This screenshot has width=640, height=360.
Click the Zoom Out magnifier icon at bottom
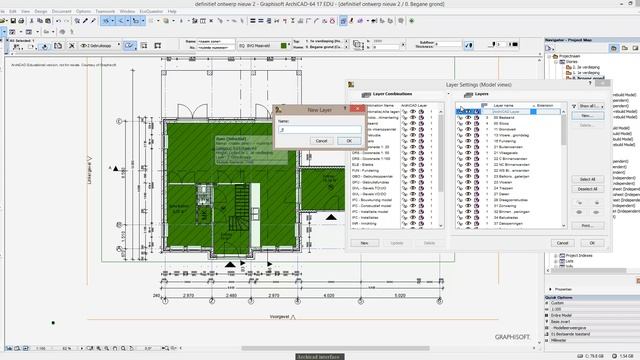click(x=107, y=348)
